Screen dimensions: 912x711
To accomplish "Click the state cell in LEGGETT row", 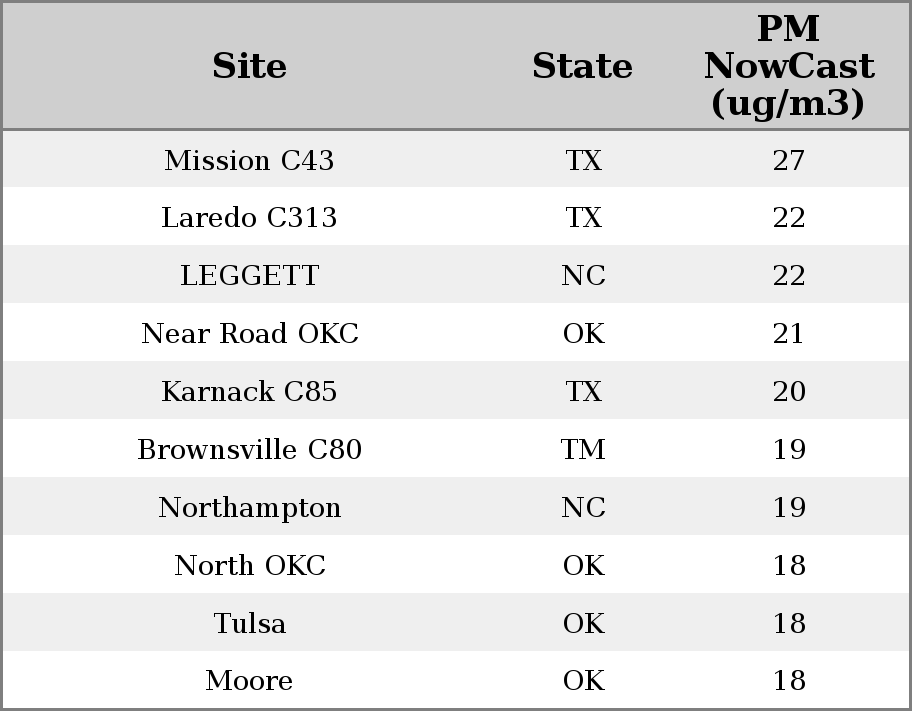I will click(583, 276).
